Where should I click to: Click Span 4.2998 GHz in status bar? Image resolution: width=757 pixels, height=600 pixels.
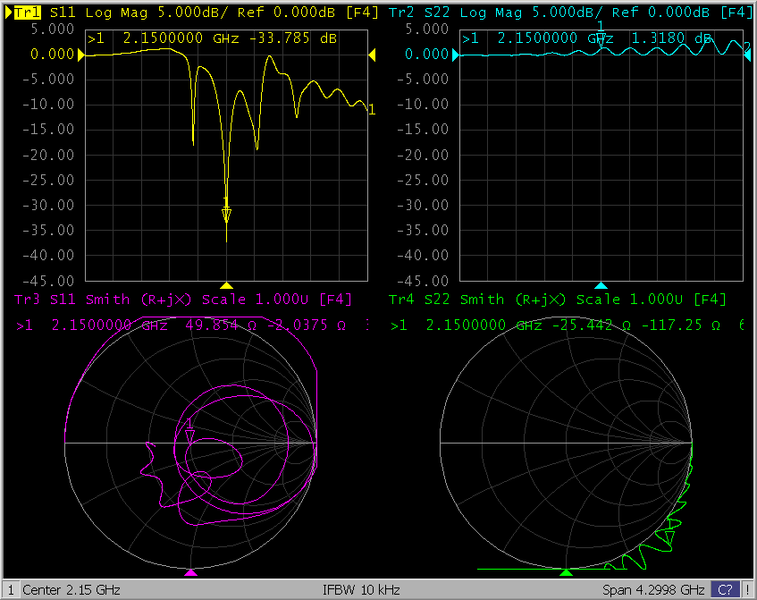(654, 590)
